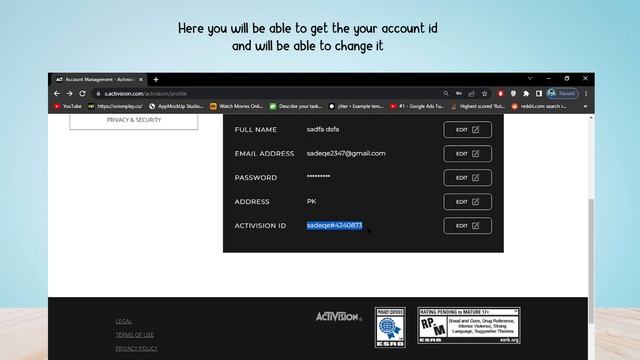Click the masked password value
This screenshot has height=360, width=640.
pos(318,176)
